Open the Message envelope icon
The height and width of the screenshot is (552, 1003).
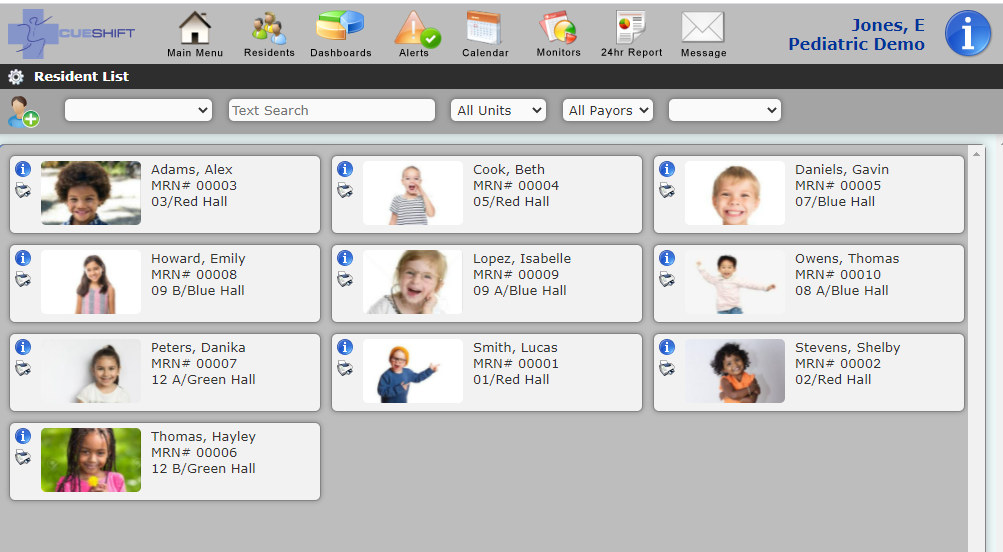(x=703, y=28)
